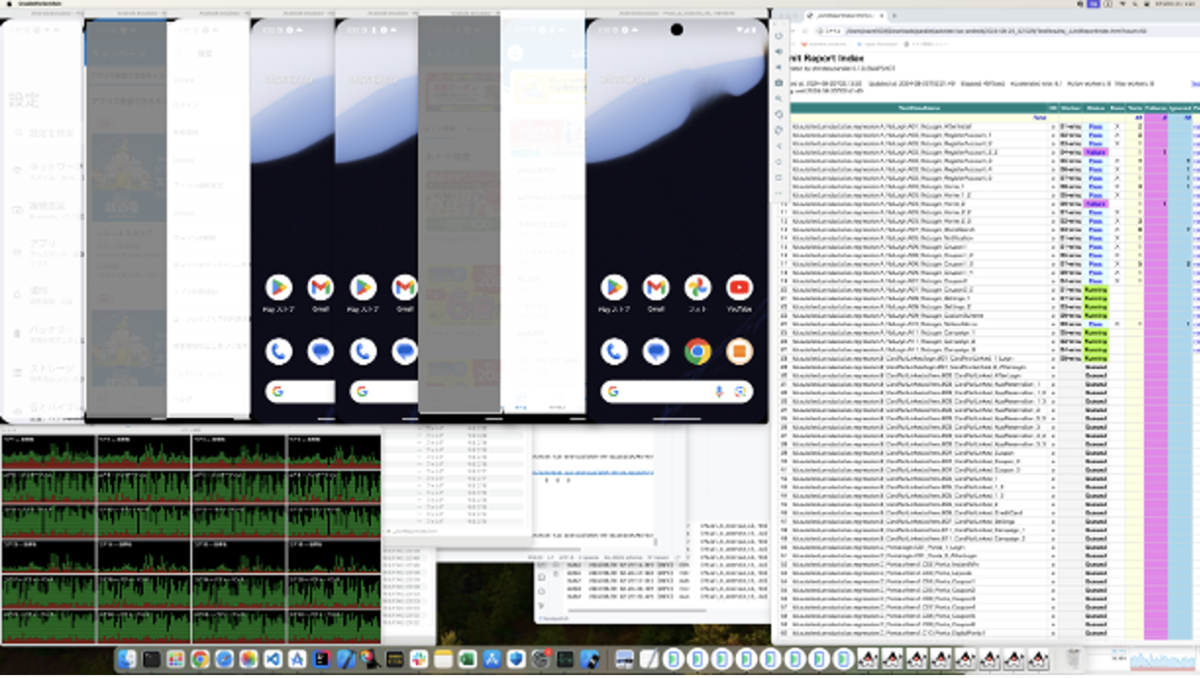Click the emulator toolbar back triangle icon
Image resolution: width=1200 pixels, height=678 pixels.
coord(779,146)
